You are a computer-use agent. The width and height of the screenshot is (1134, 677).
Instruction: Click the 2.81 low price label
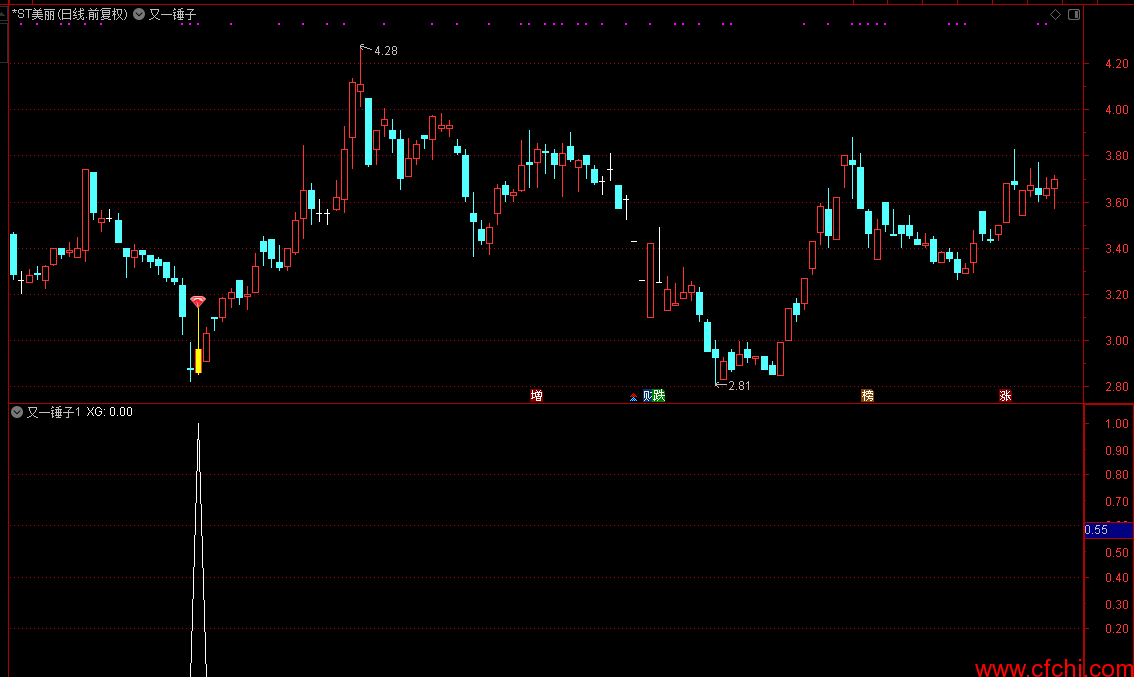point(739,386)
